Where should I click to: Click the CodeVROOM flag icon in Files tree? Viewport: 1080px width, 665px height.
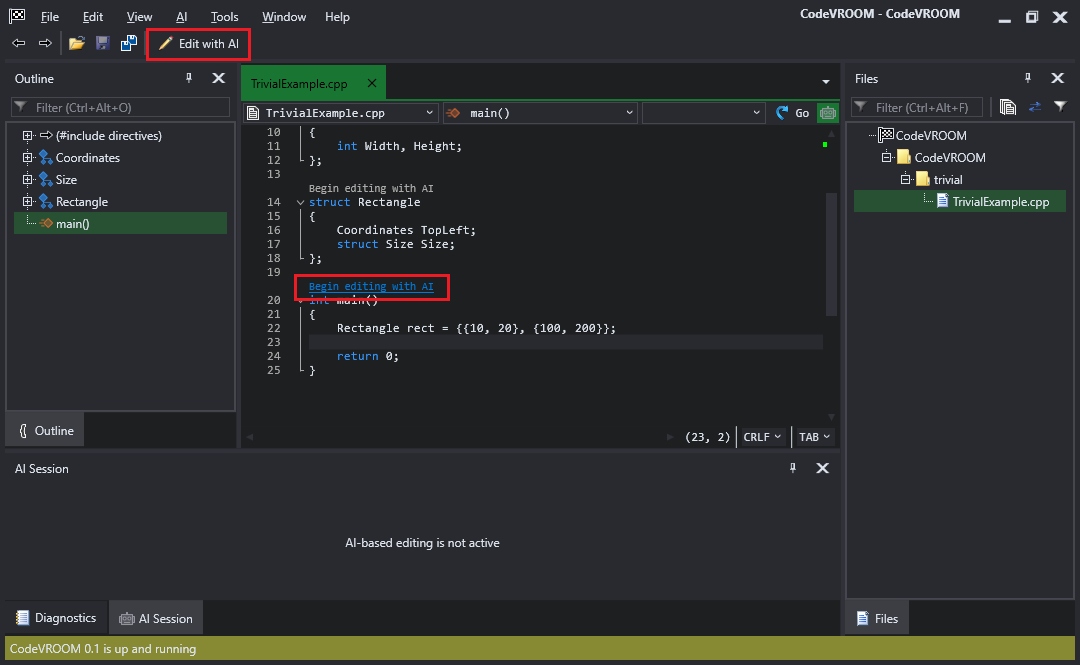click(x=886, y=135)
